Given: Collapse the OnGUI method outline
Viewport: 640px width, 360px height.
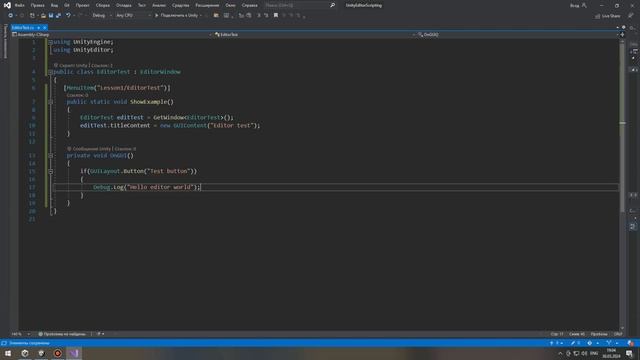Looking at the screenshot, I should click(51, 156).
